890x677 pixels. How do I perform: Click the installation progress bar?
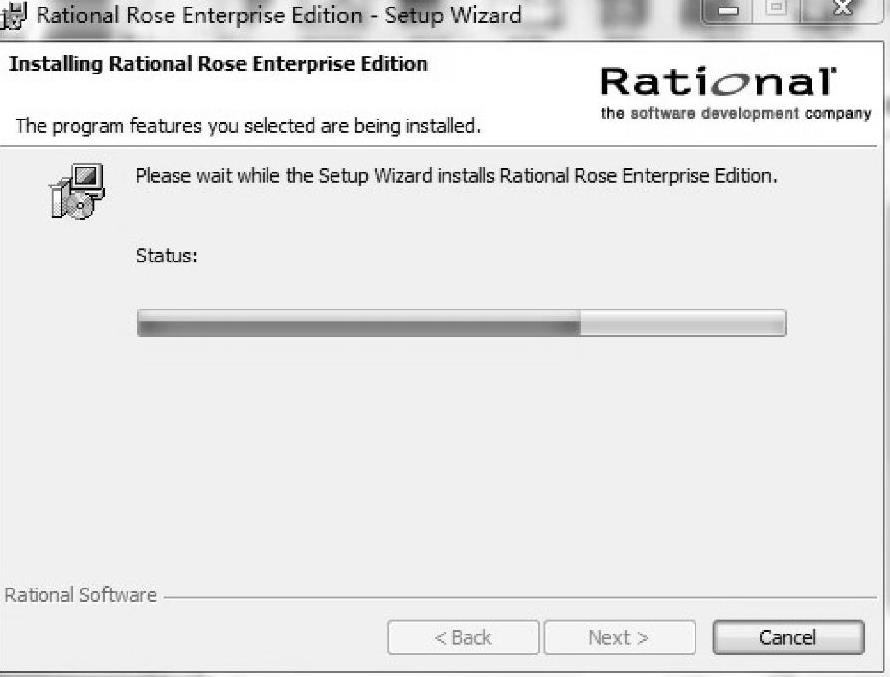461,323
